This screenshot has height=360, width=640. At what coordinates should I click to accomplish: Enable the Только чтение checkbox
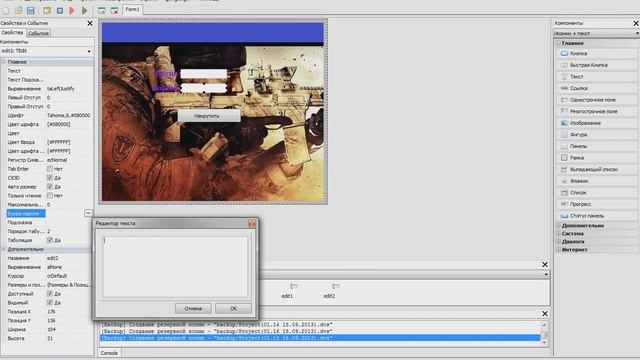[50, 196]
